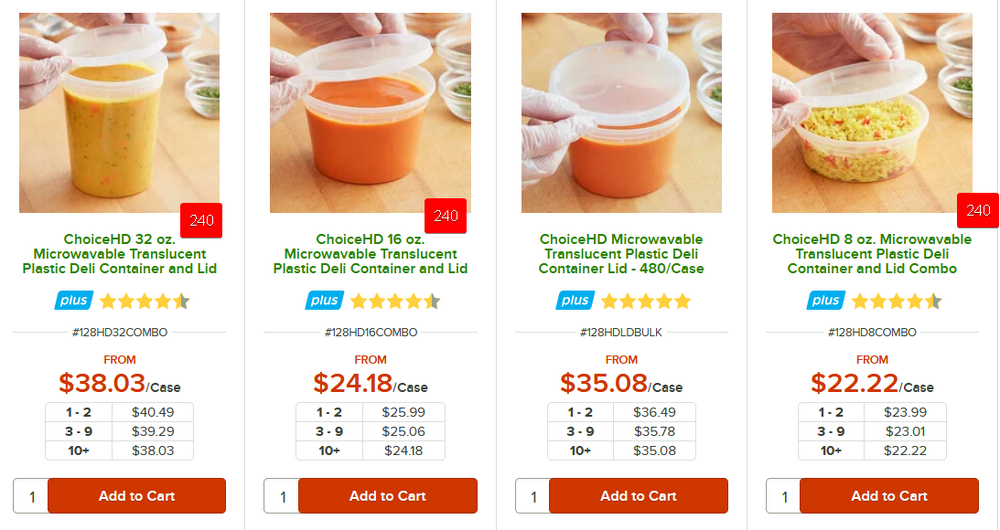Open star rating for 32 oz. container
1000x530 pixels.
pos(144,300)
